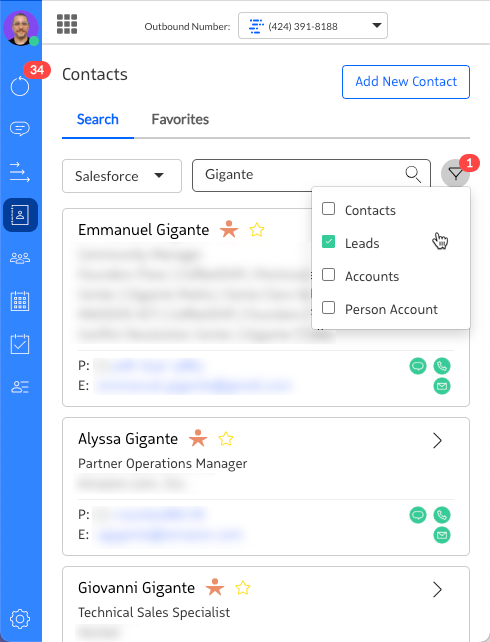
Task: Open the apps grid menu icon
Action: point(67,24)
